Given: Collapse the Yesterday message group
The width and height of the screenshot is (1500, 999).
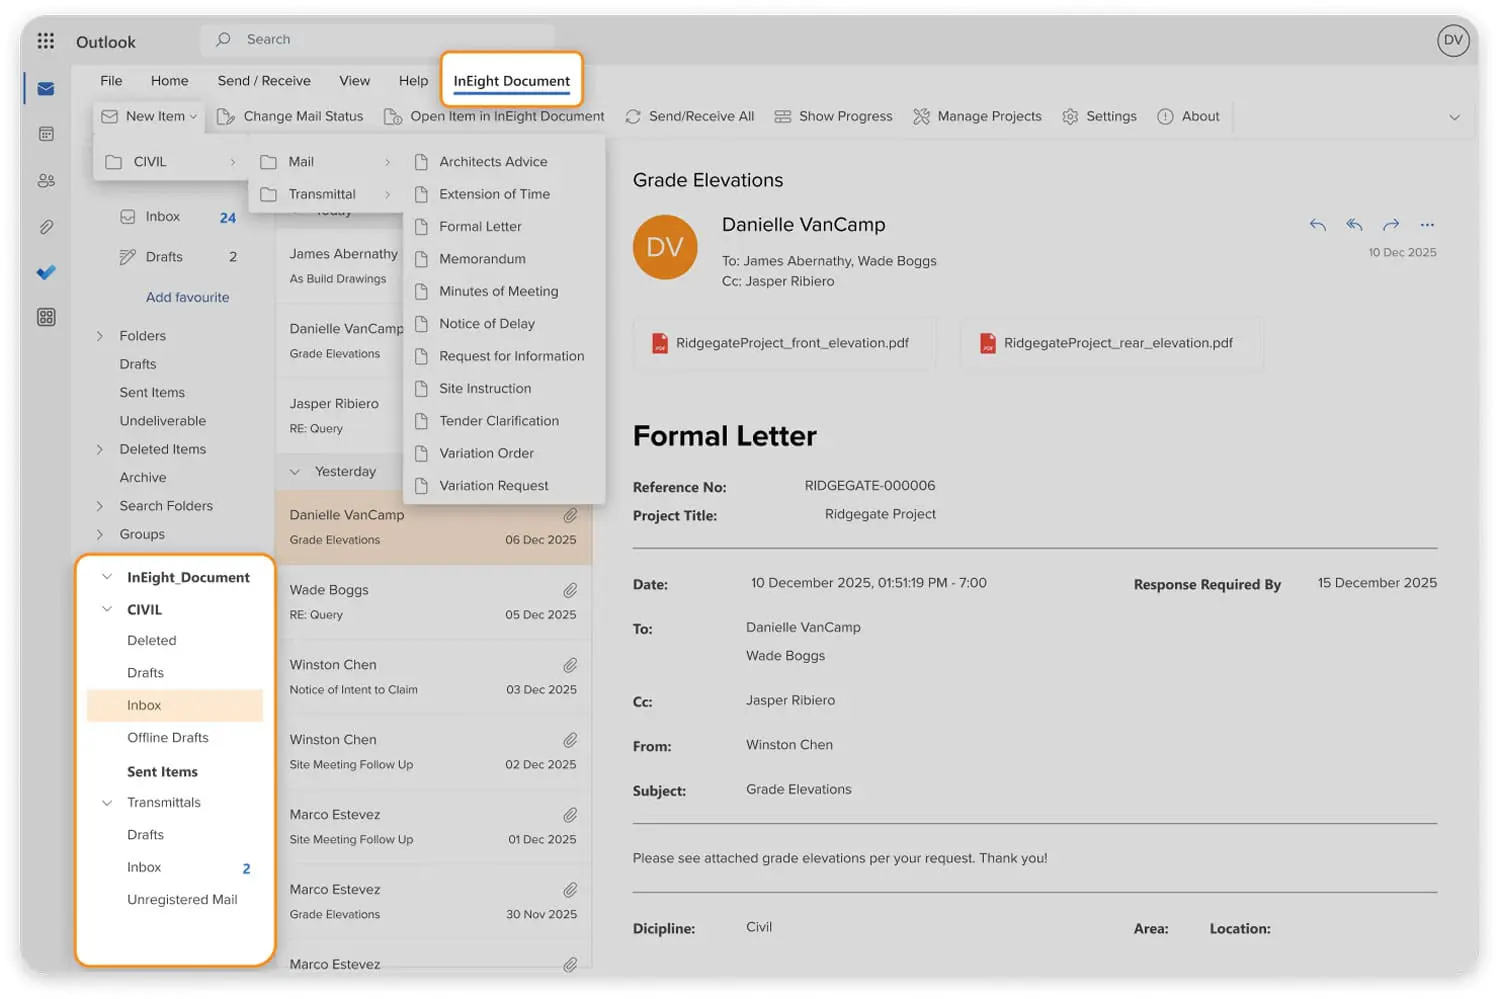Looking at the screenshot, I should [295, 472].
